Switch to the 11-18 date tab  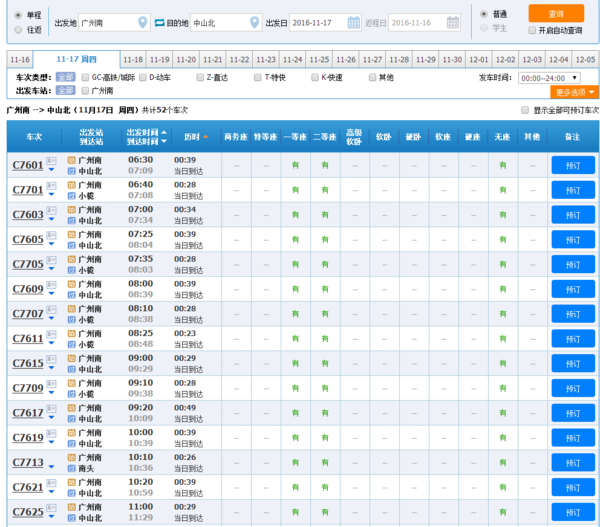coord(133,60)
